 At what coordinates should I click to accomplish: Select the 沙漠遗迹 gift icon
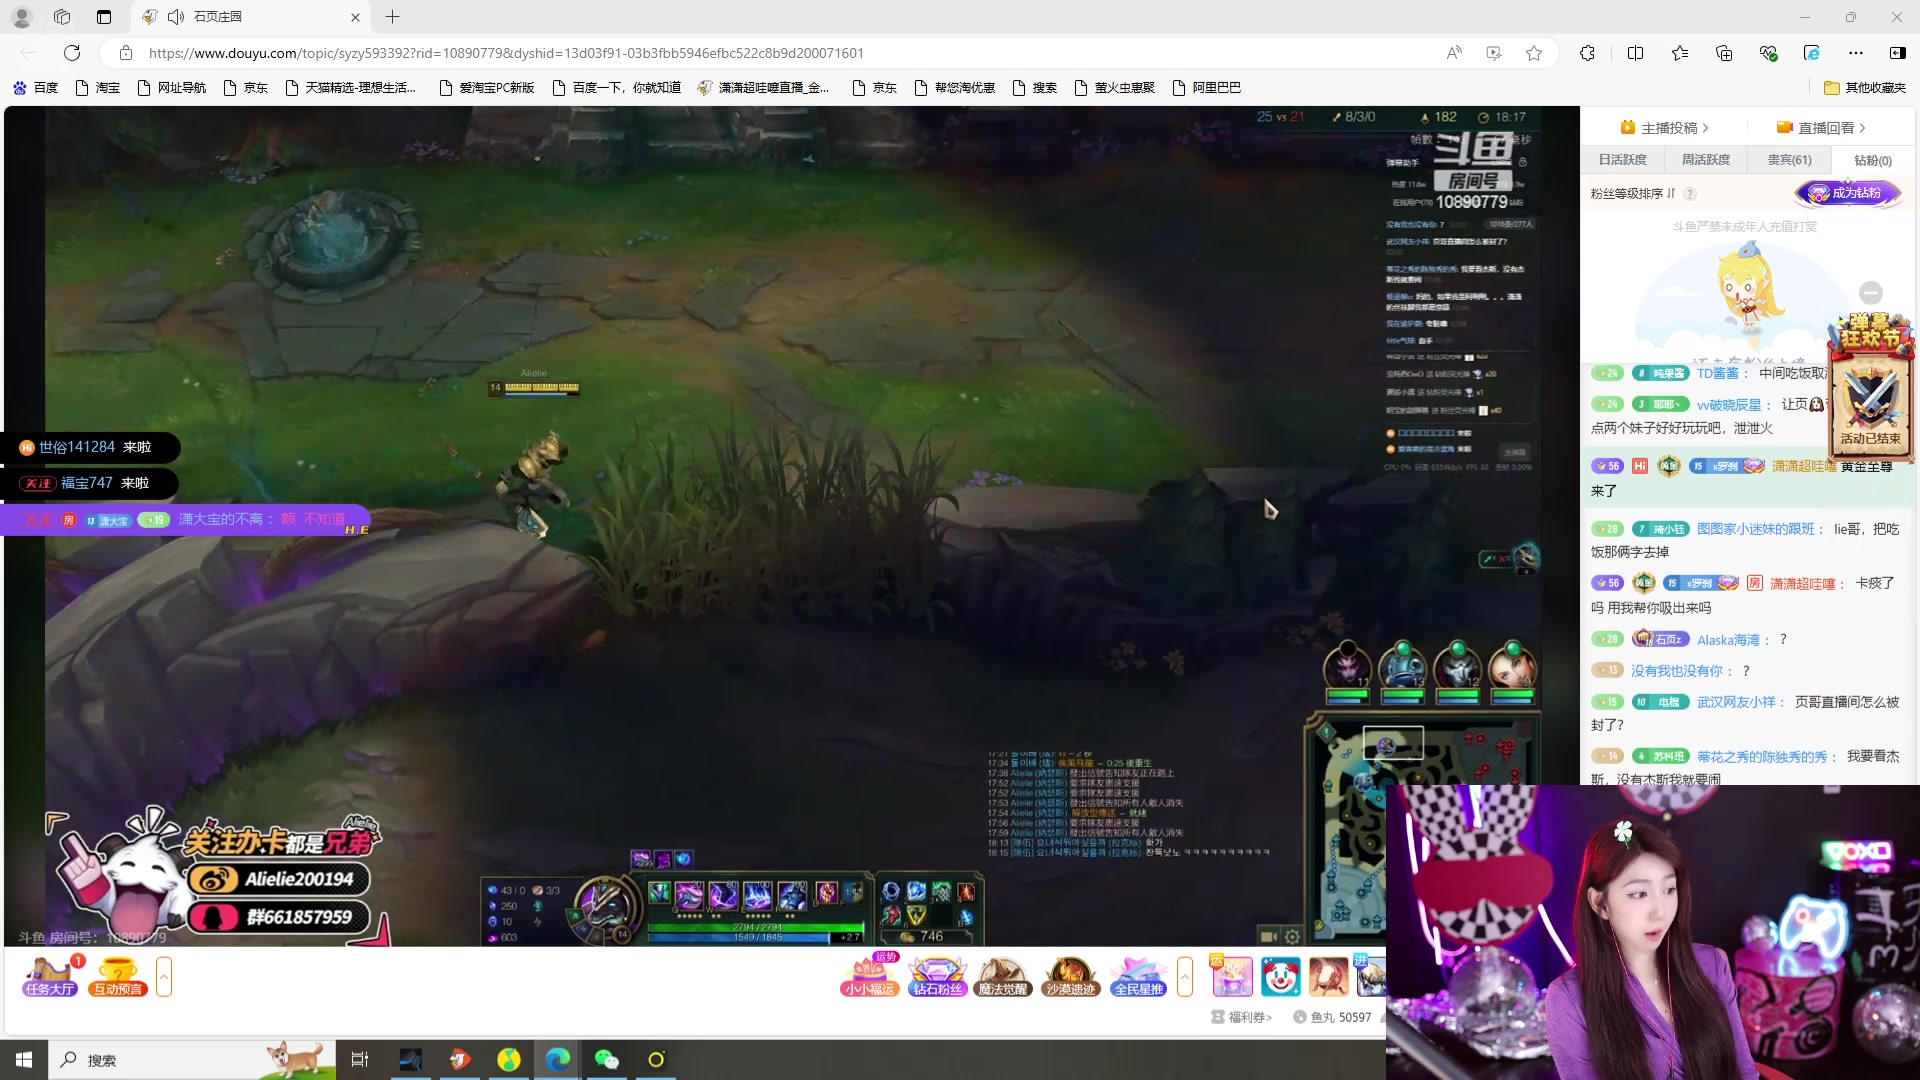[1070, 976]
